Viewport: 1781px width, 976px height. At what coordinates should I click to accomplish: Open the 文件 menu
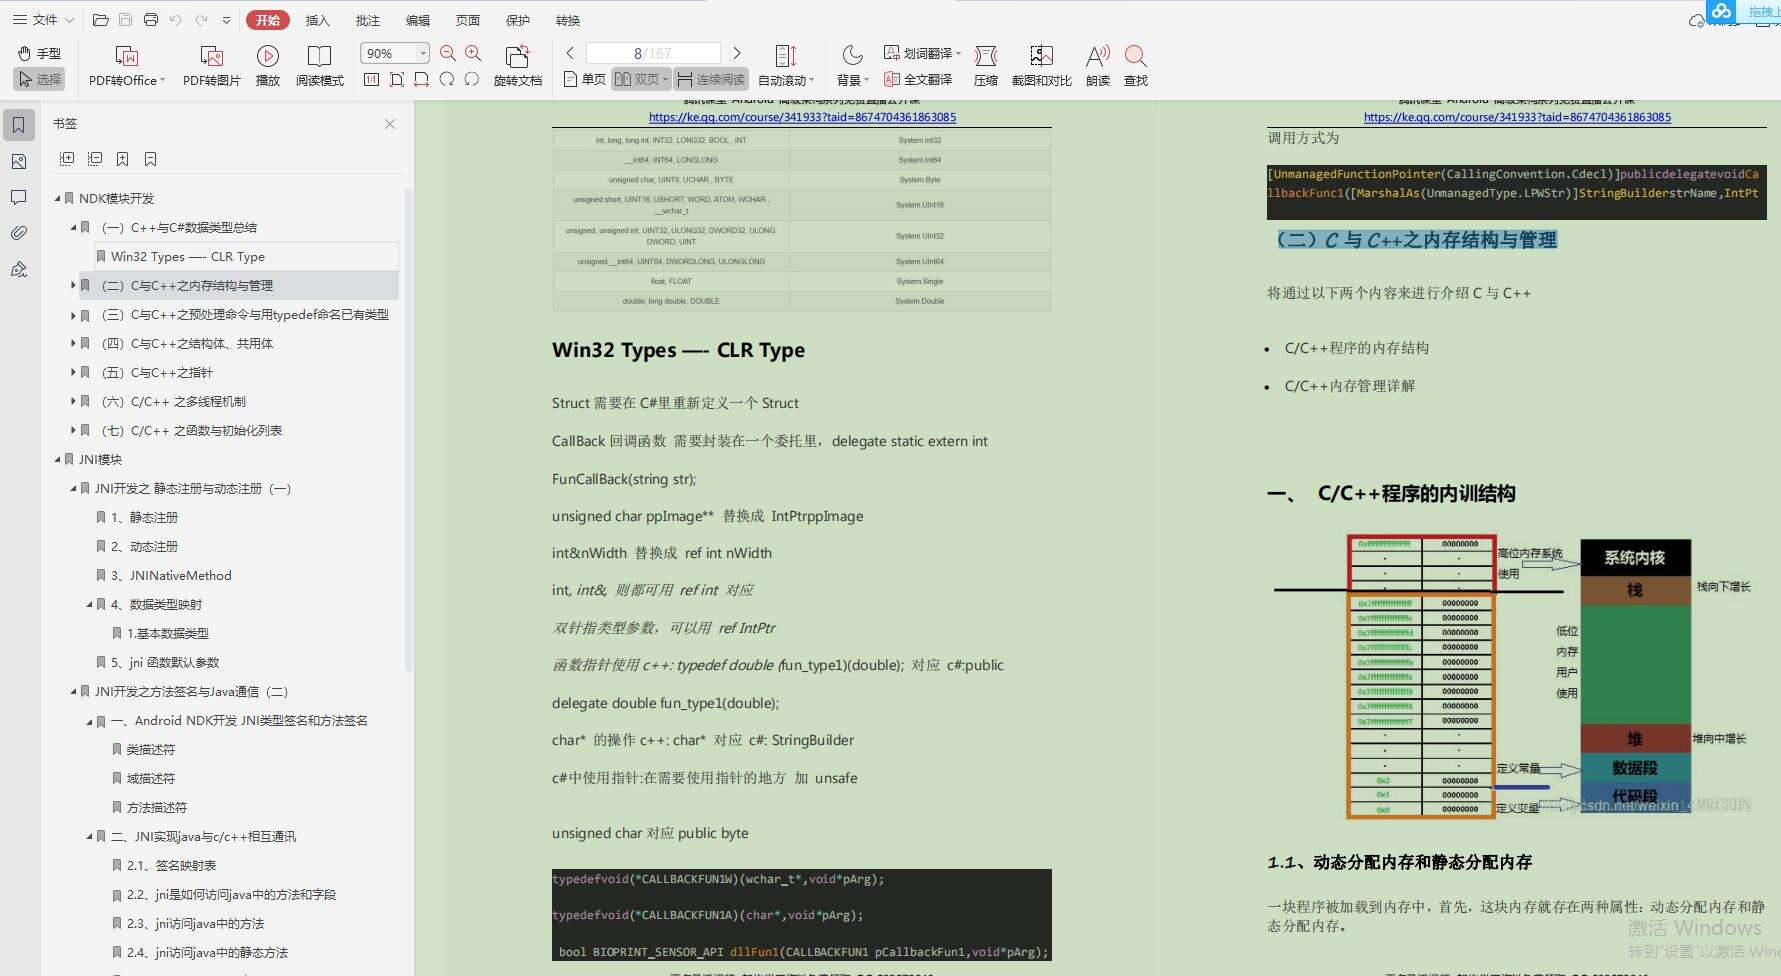(43, 19)
